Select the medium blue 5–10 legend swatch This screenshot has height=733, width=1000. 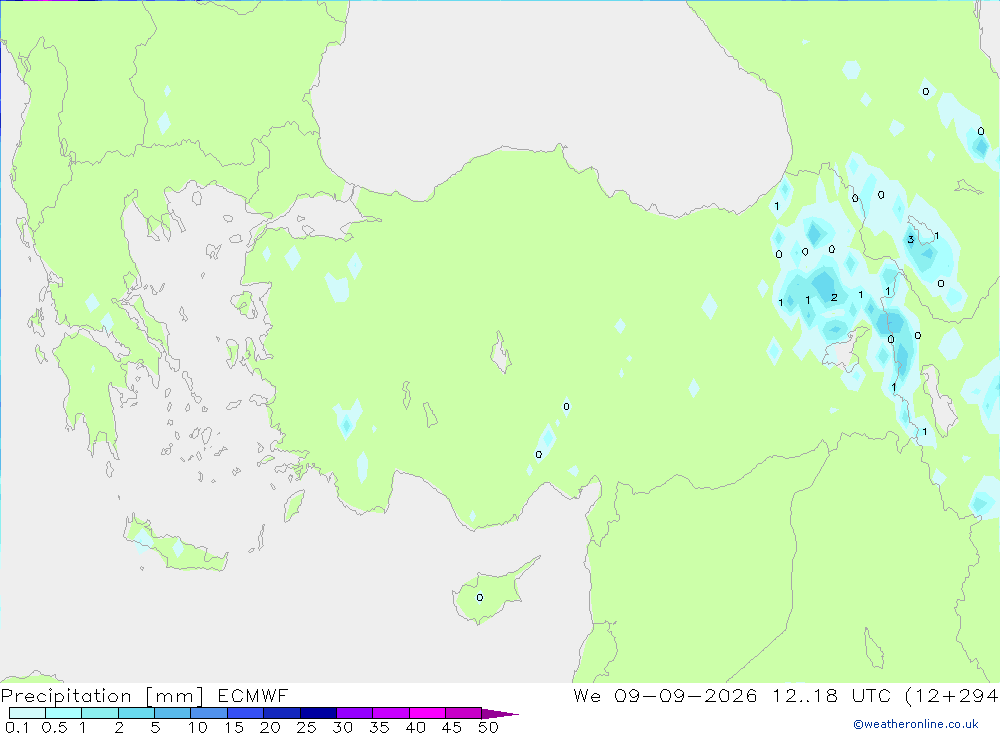tap(173, 713)
